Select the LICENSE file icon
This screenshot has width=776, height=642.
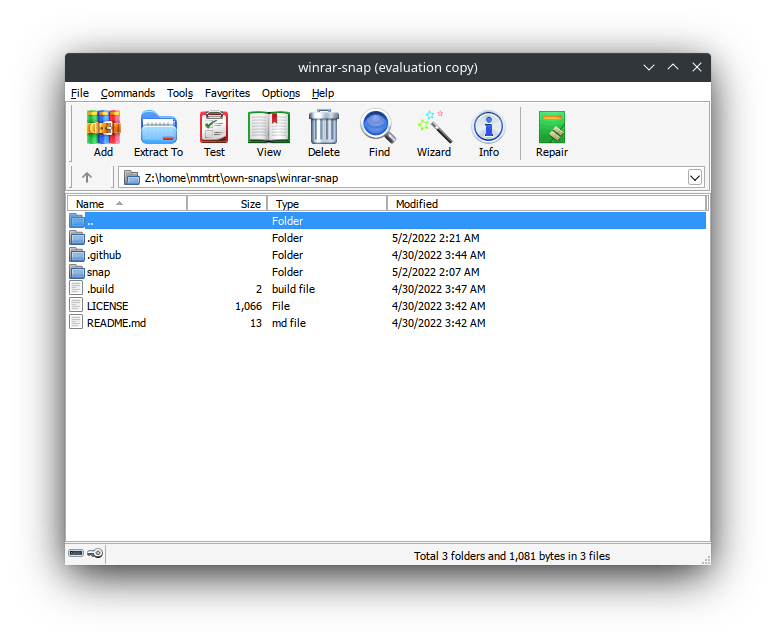coord(76,305)
